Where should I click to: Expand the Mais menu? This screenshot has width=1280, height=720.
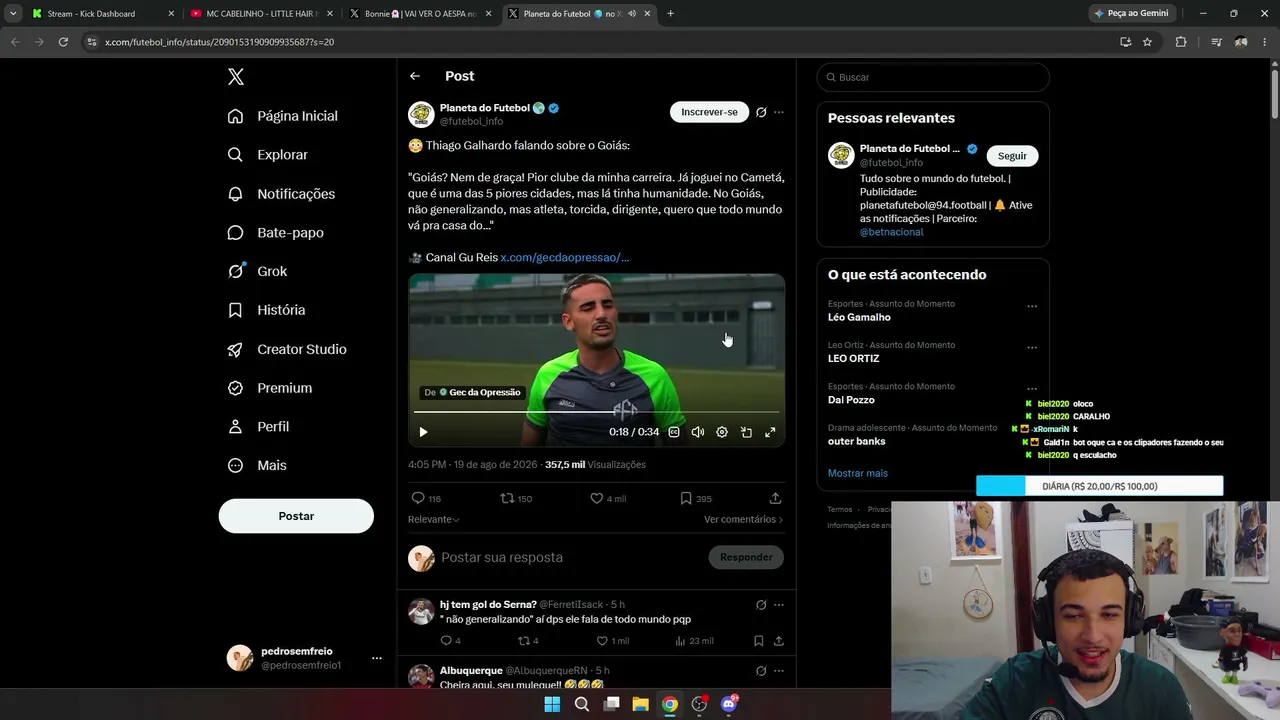click(257, 465)
